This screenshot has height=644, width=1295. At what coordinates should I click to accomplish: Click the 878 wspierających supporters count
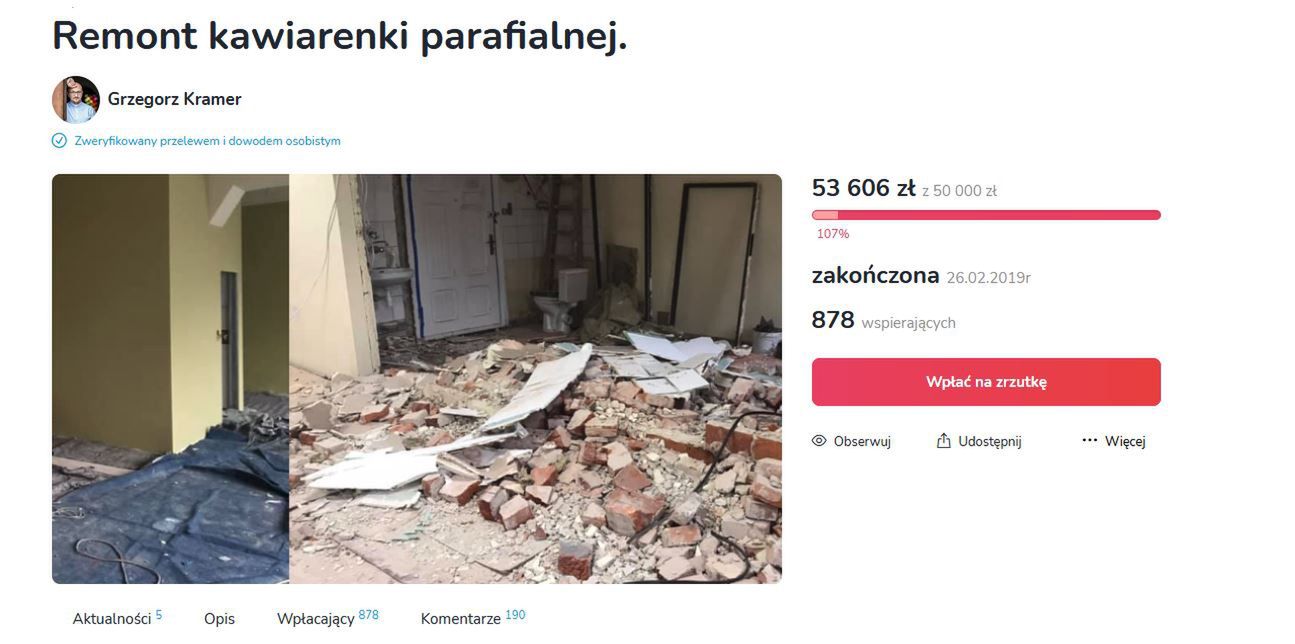pos(884,321)
